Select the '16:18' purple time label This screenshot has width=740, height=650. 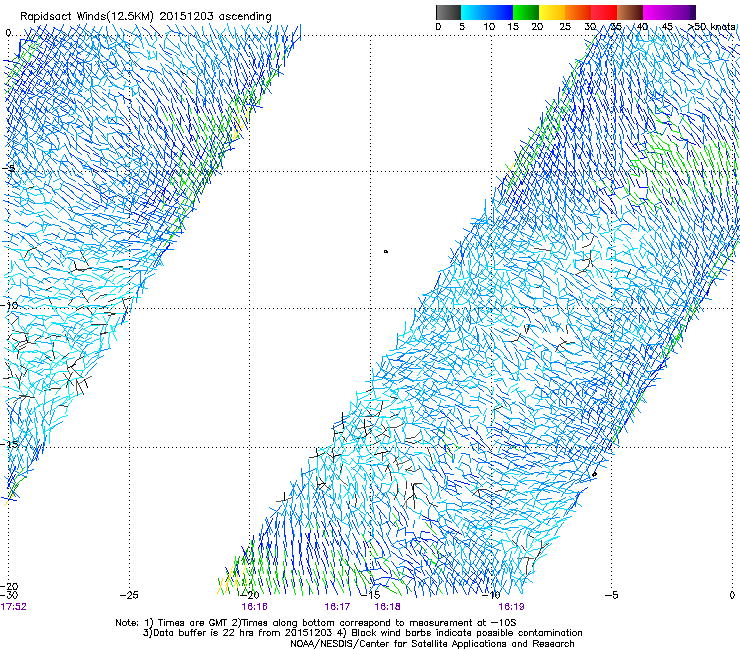pos(387,607)
